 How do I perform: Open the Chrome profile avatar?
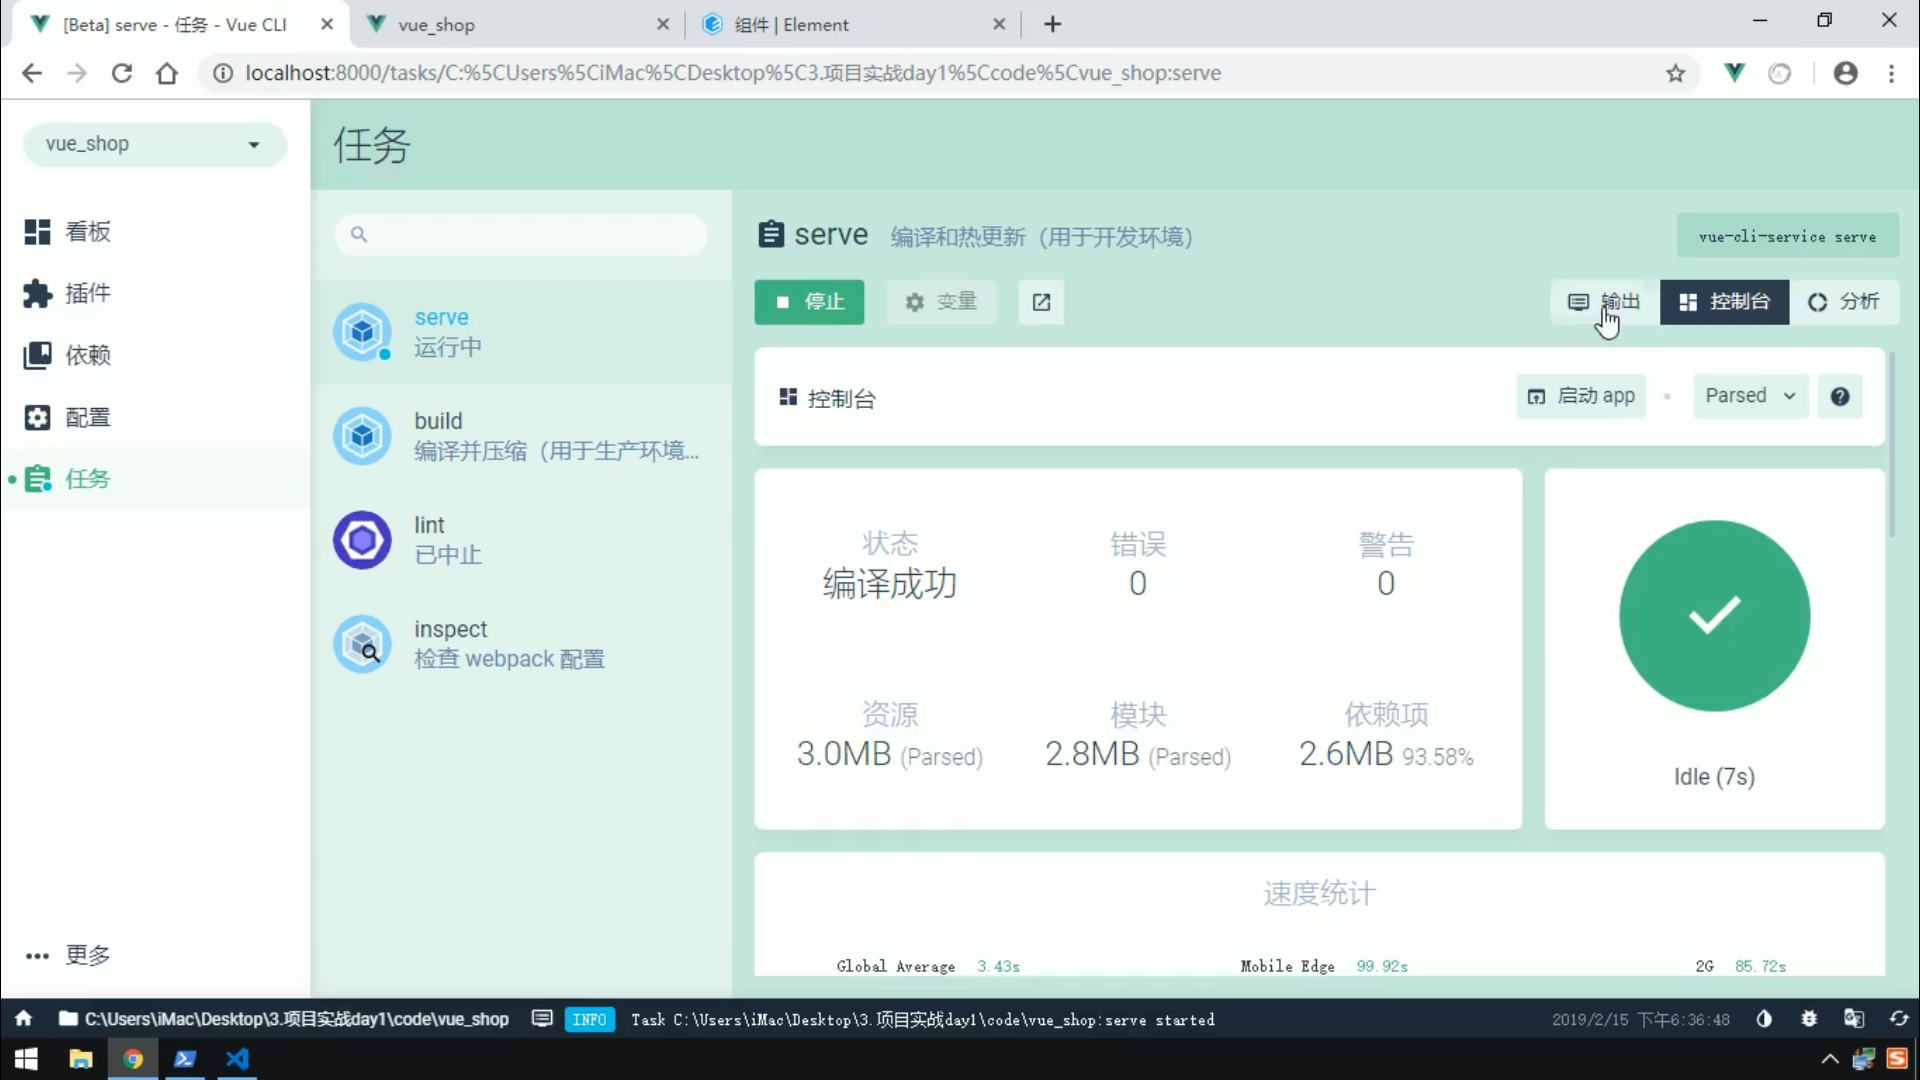(x=1846, y=73)
